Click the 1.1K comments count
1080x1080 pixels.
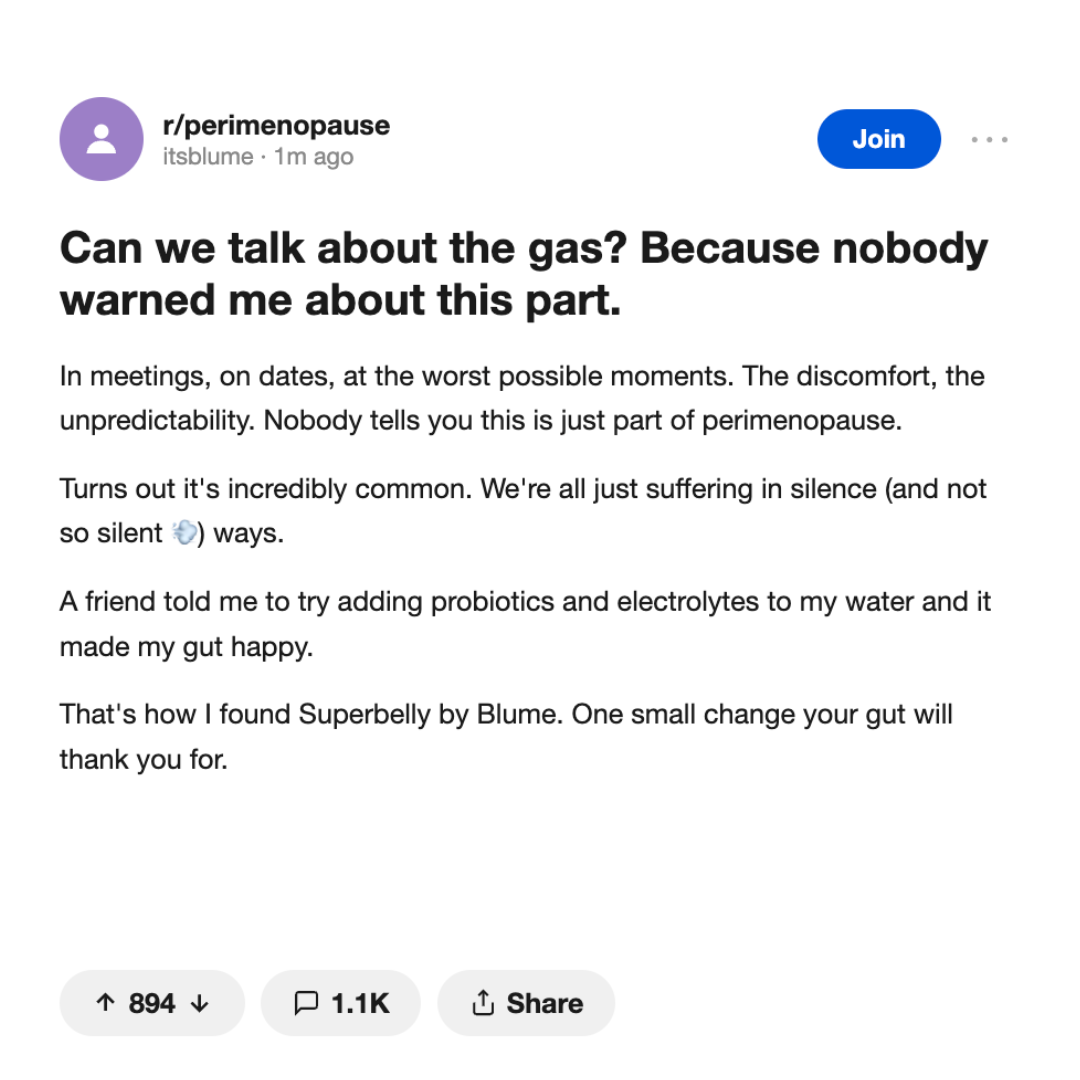(360, 1003)
